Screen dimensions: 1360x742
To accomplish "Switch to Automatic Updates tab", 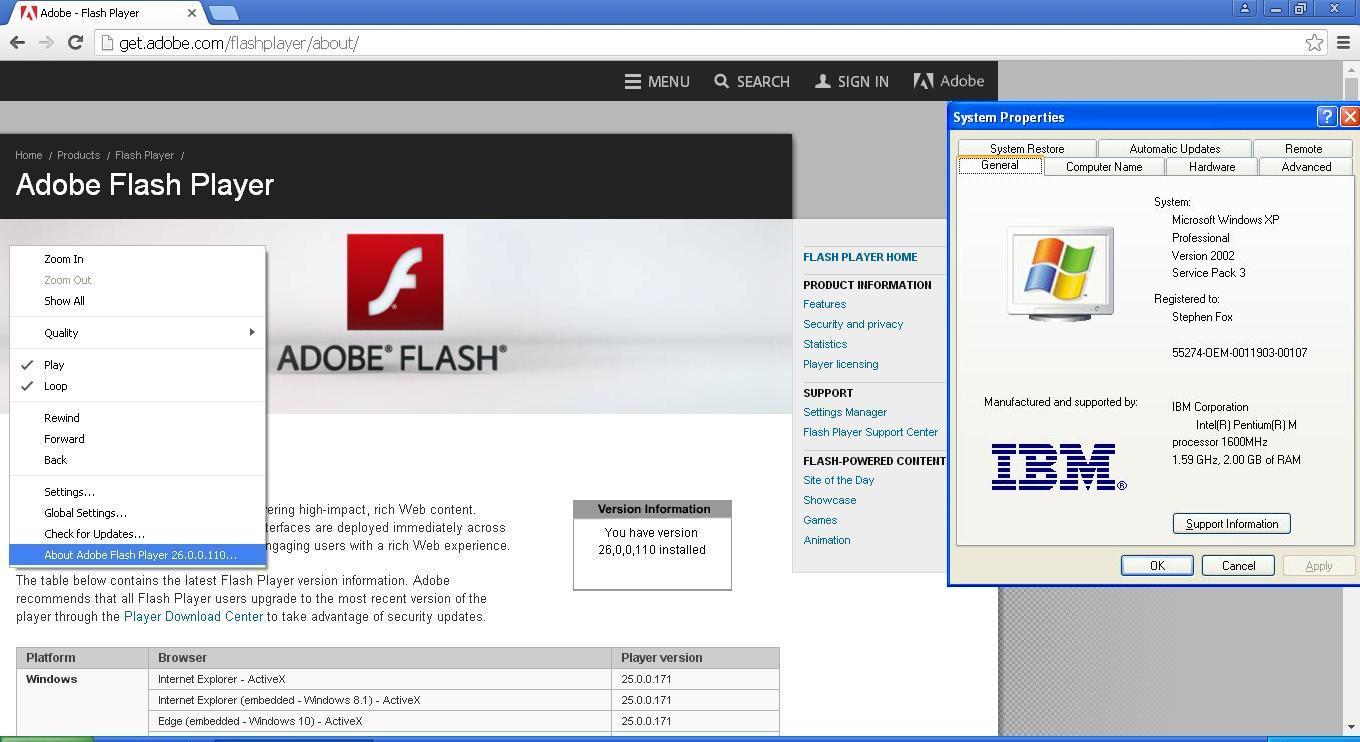I will click(x=1174, y=148).
